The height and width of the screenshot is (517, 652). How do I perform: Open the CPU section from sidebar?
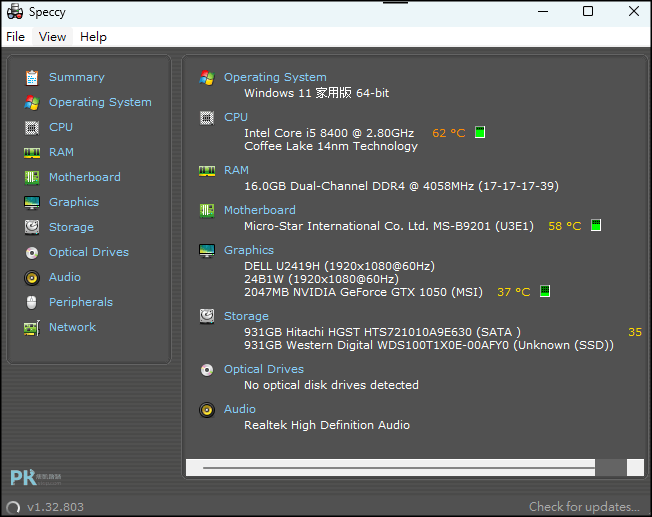point(61,127)
